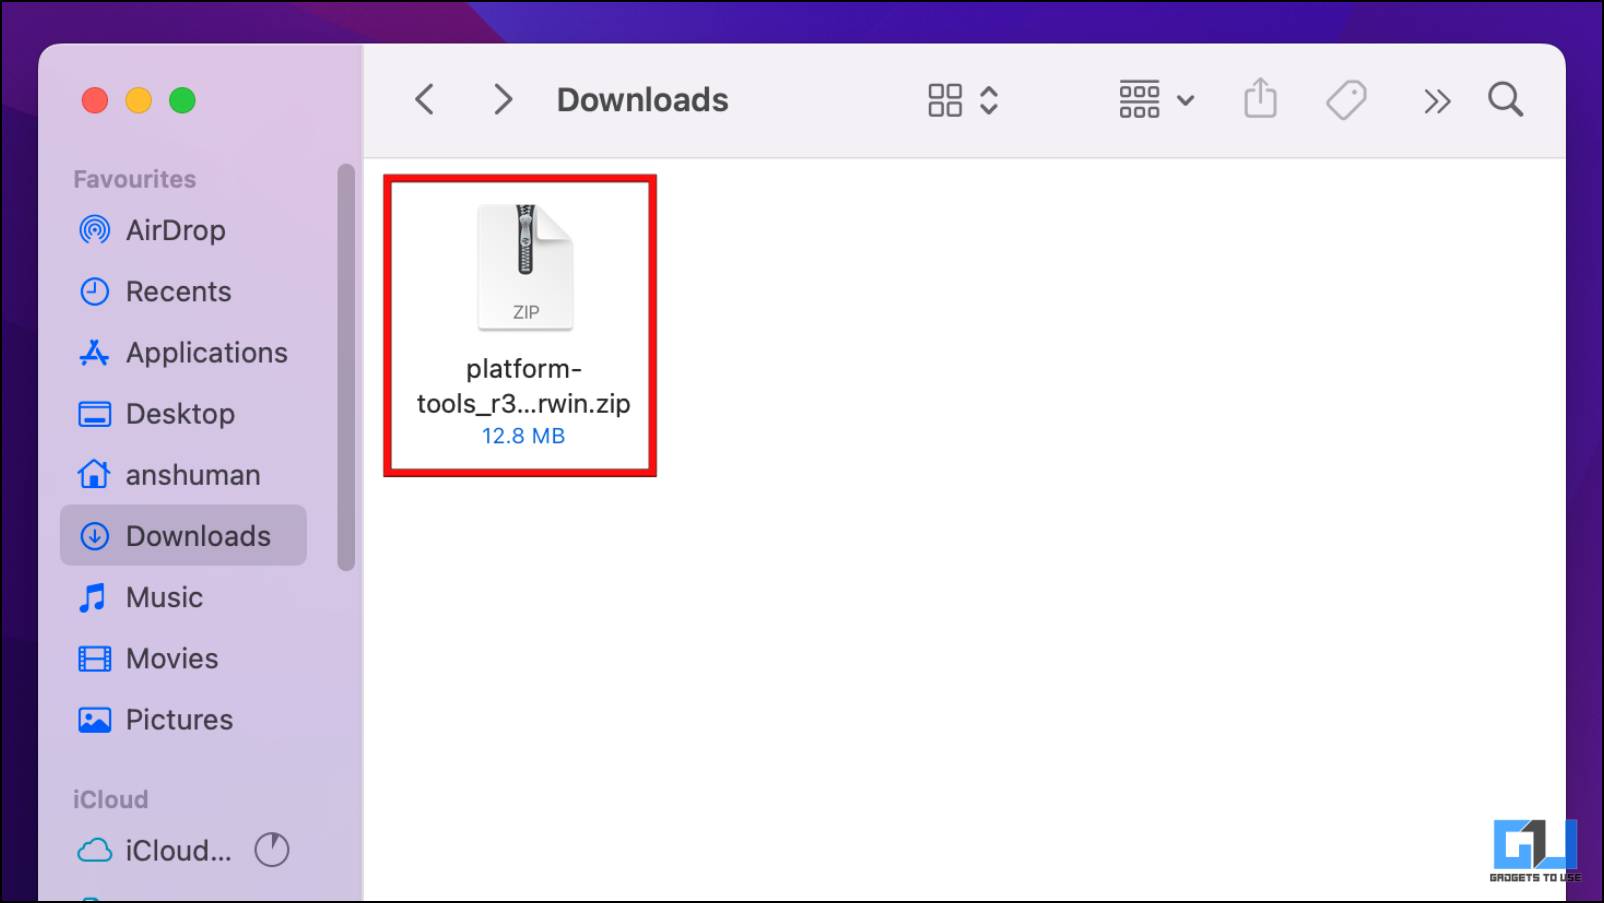The image size is (1604, 903).
Task: Go to the Desktop folder
Action: tap(180, 413)
